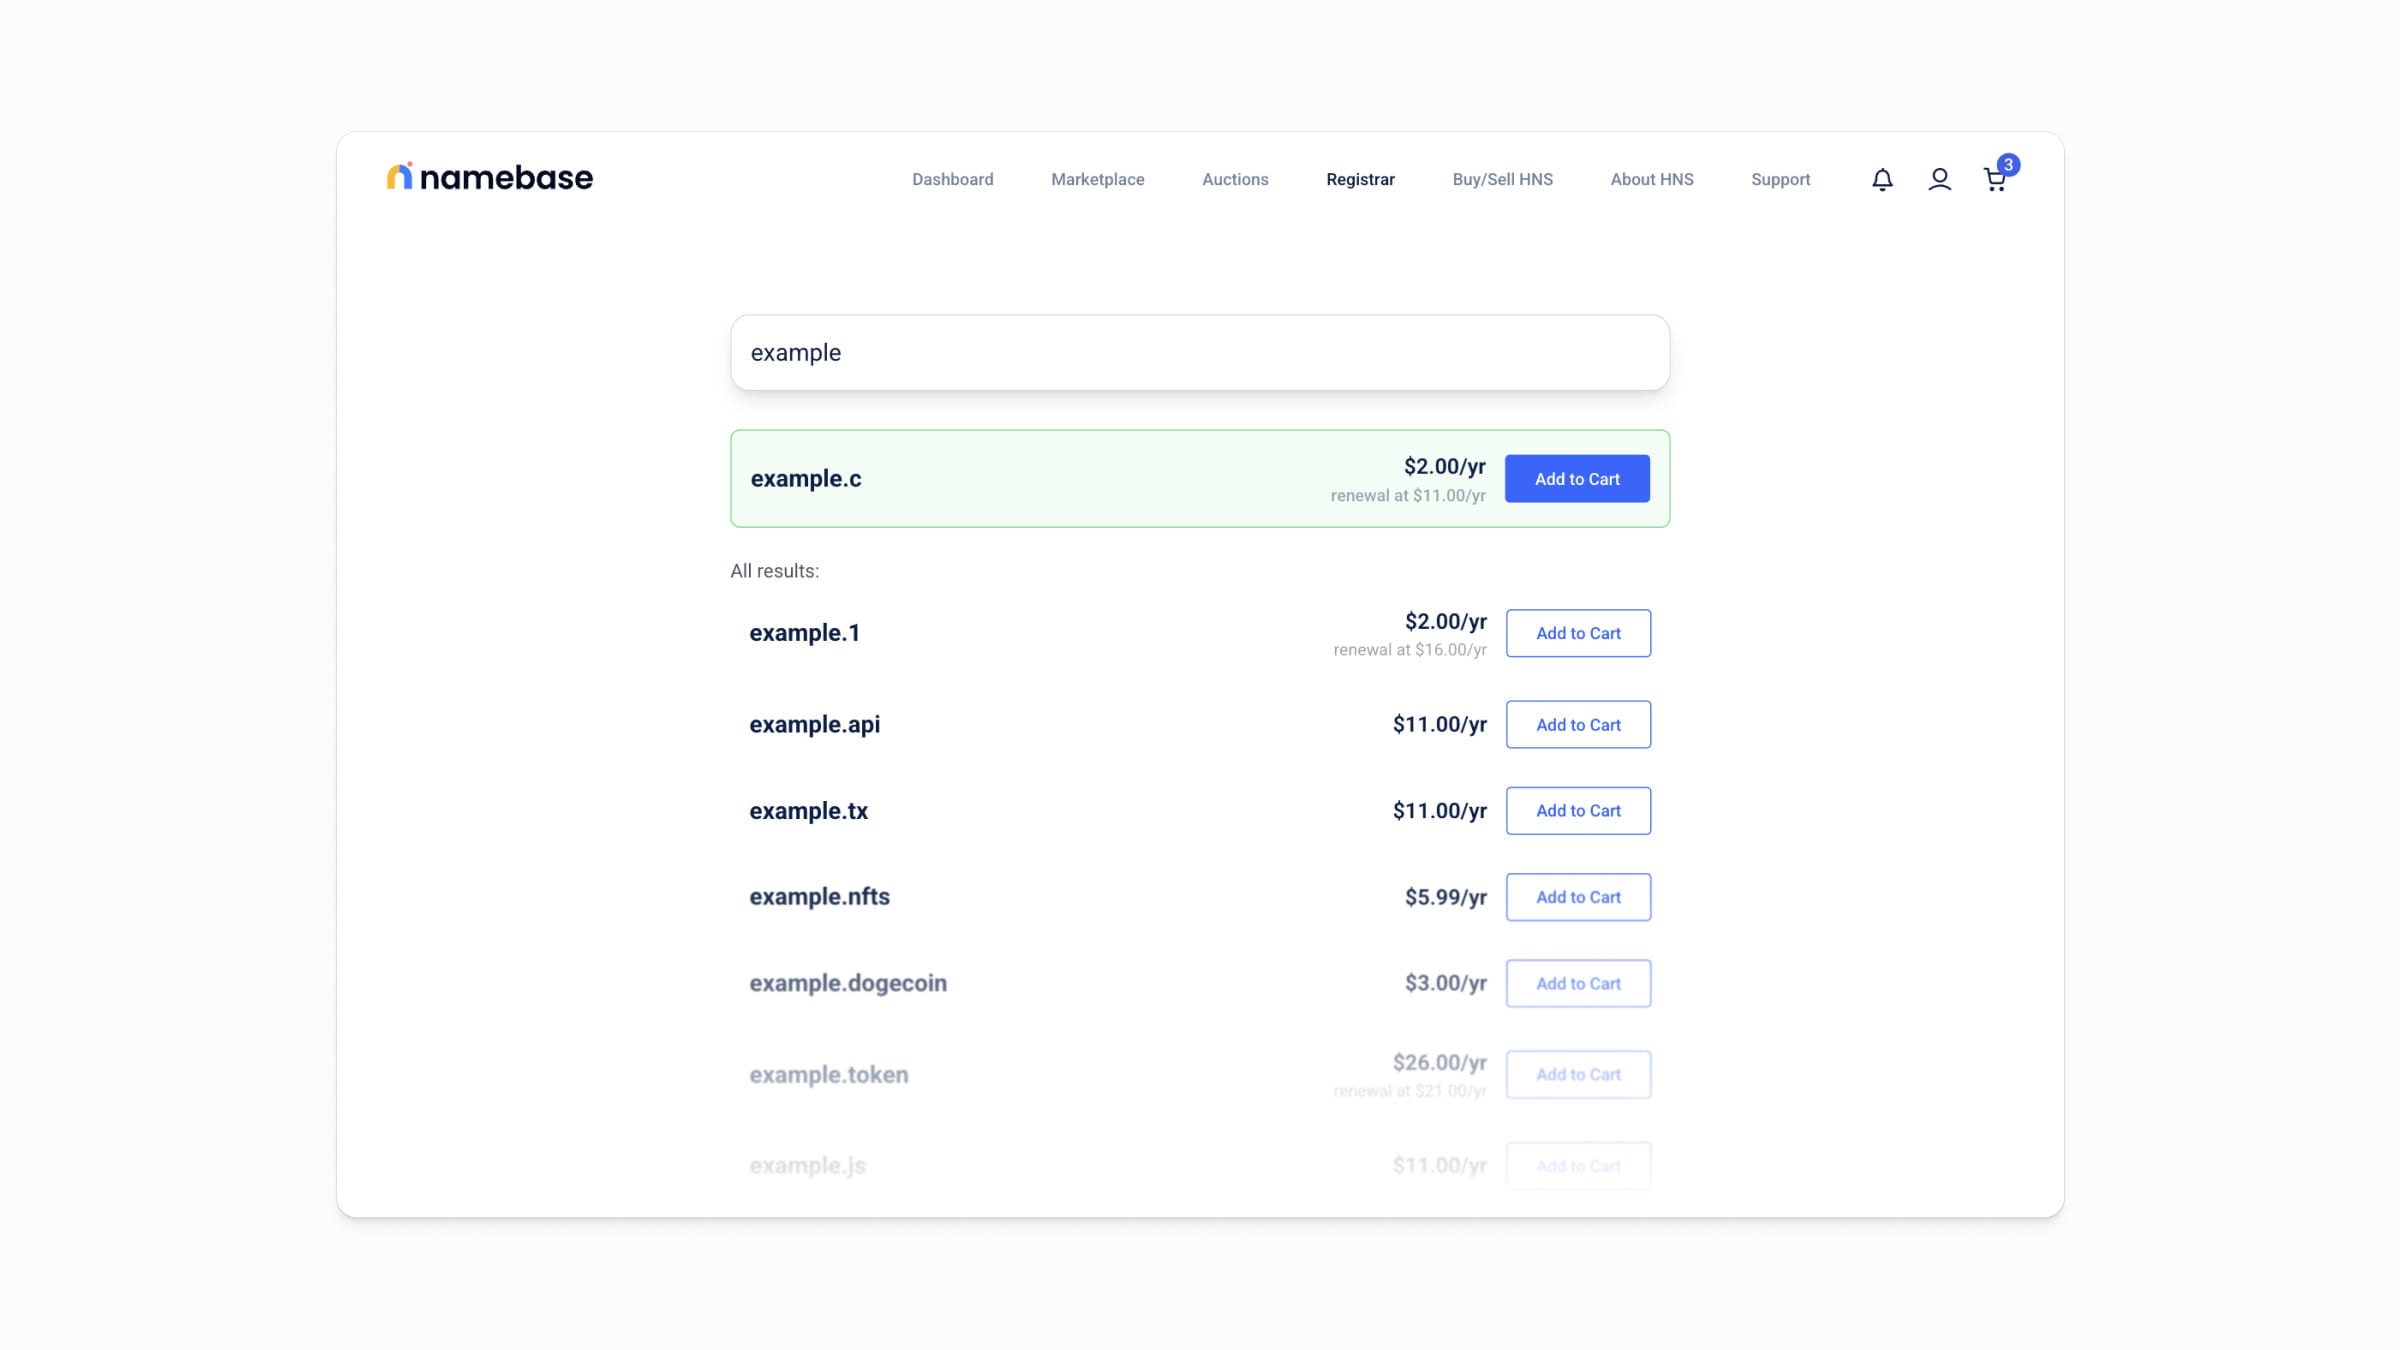Click the example.dogecoin domain name
The height and width of the screenshot is (1350, 2400).
click(848, 984)
